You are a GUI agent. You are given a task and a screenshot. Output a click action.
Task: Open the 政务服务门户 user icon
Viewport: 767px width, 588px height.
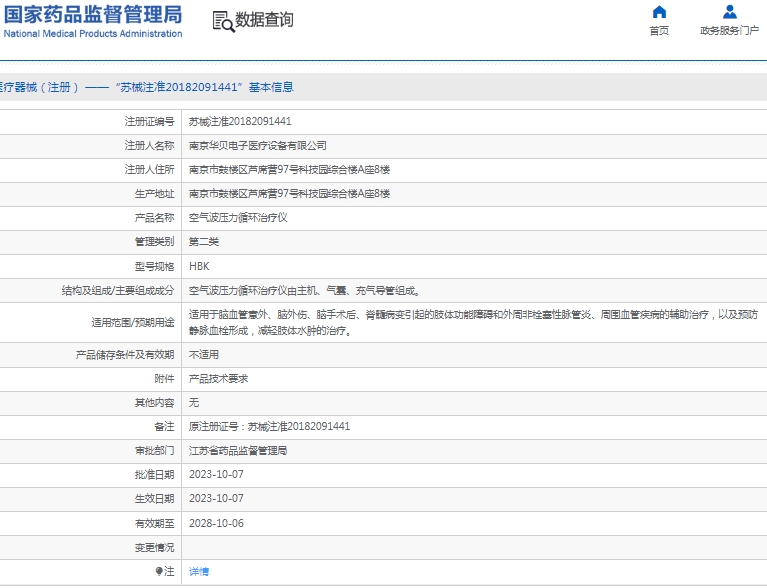[729, 12]
